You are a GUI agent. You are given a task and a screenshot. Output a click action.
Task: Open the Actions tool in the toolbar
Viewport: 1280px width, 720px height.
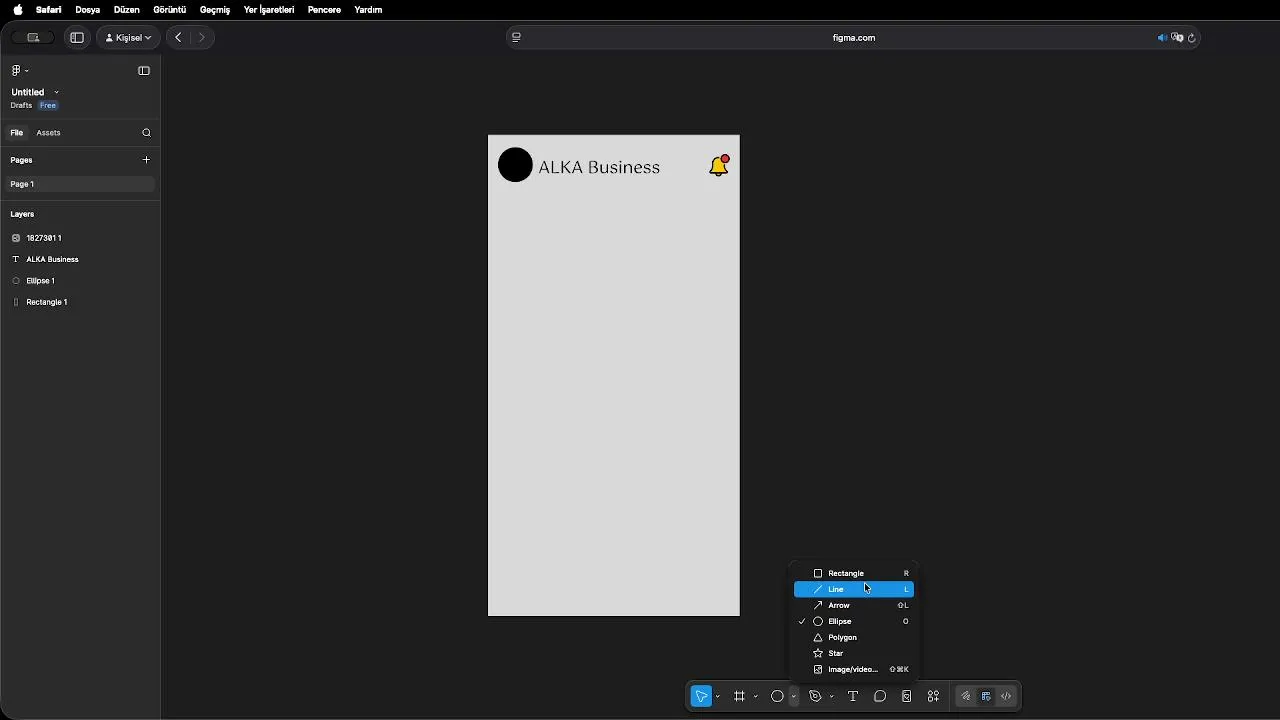tap(907, 697)
